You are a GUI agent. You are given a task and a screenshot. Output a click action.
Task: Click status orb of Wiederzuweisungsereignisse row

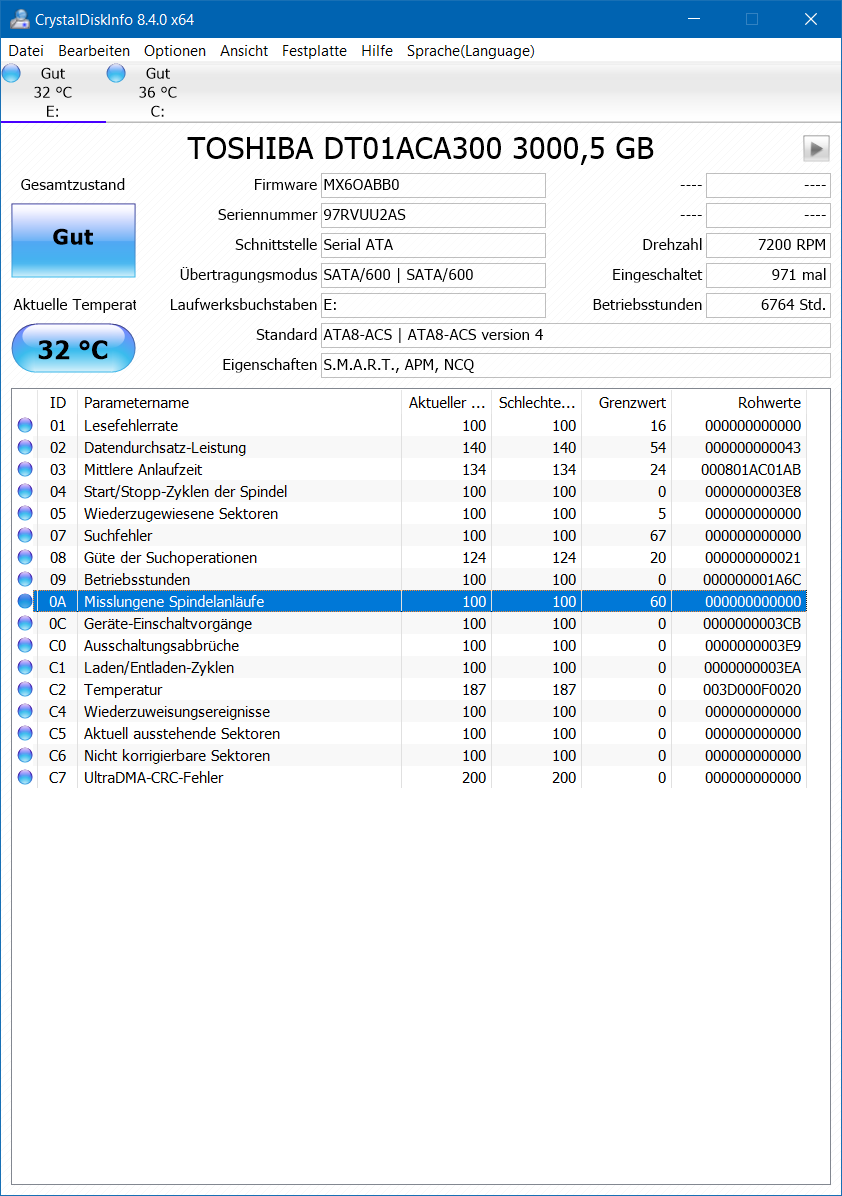coord(25,711)
